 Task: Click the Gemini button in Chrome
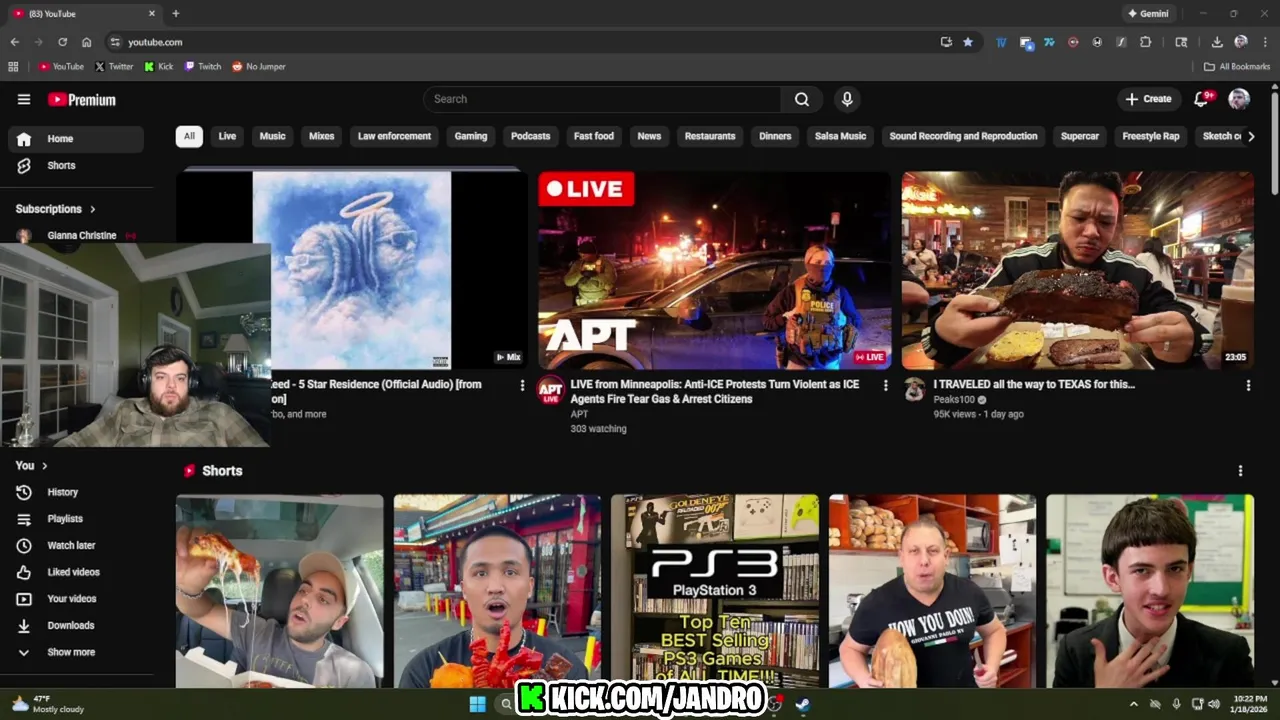click(1148, 14)
